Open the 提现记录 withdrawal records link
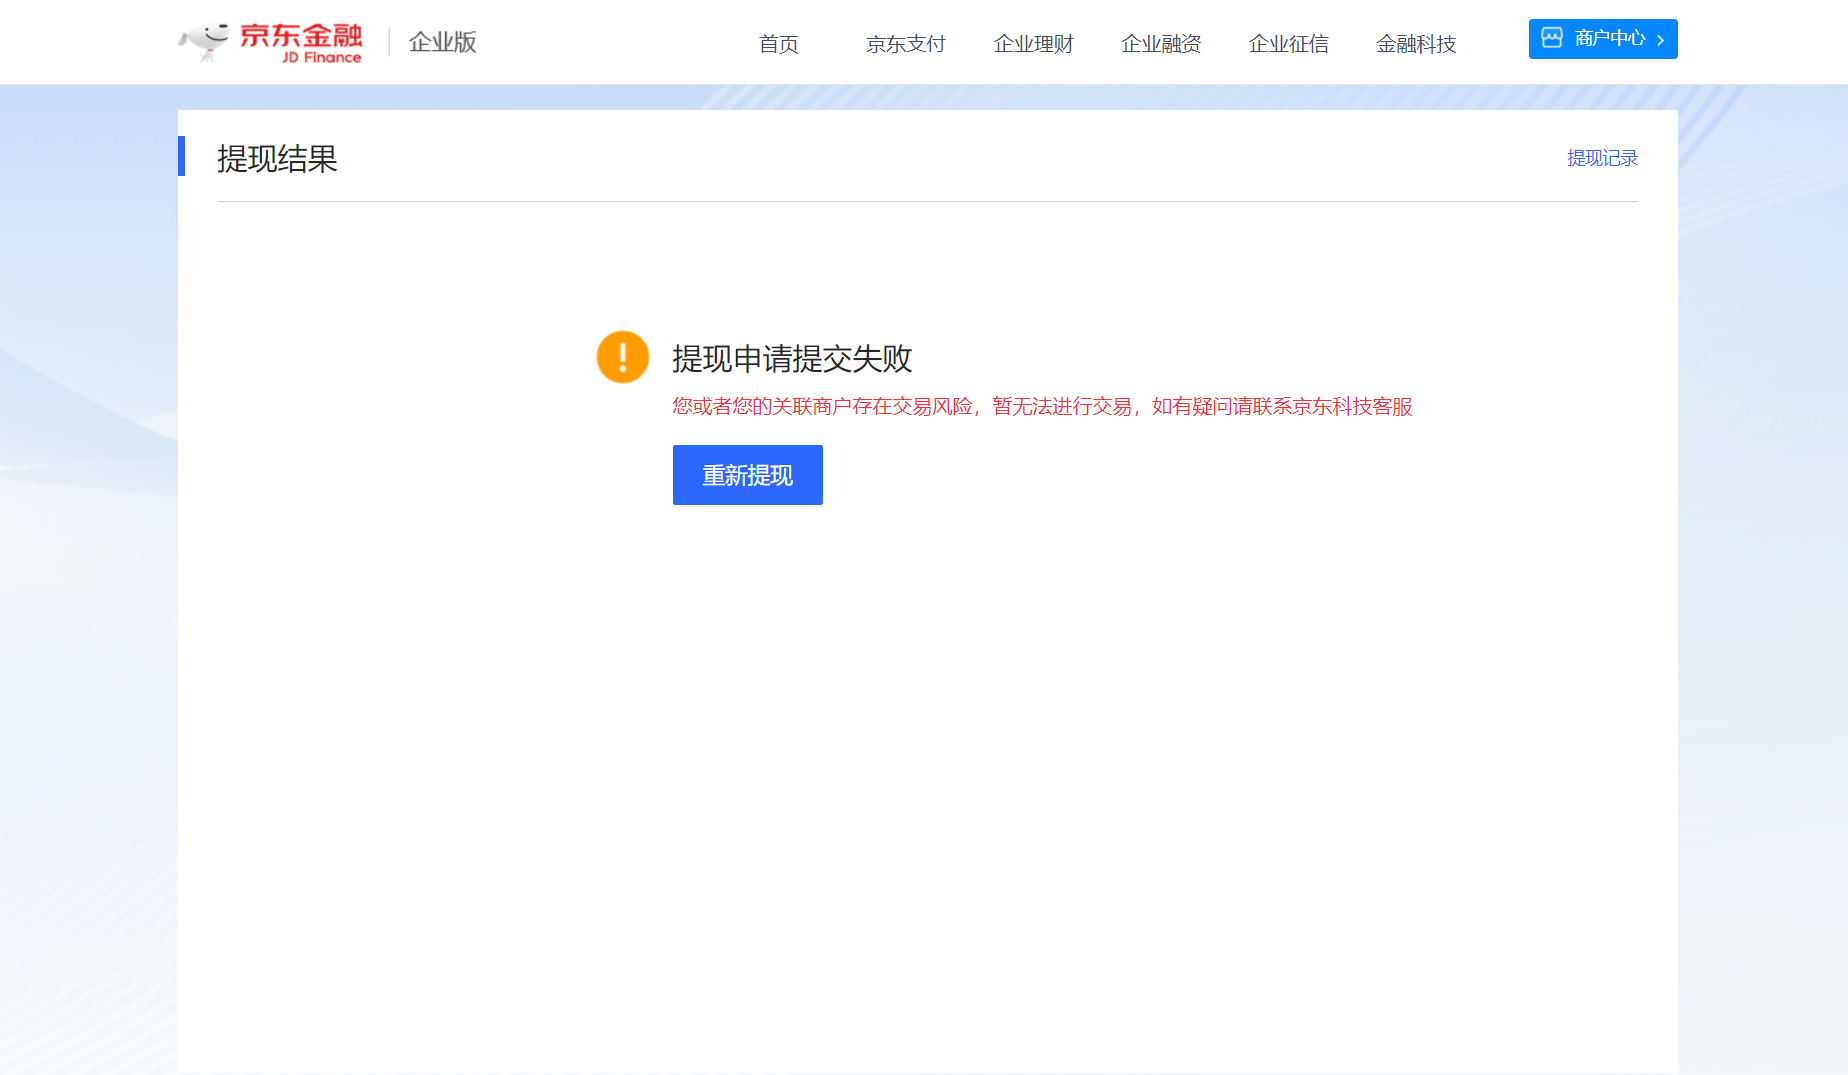The height and width of the screenshot is (1075, 1848). coord(1602,157)
